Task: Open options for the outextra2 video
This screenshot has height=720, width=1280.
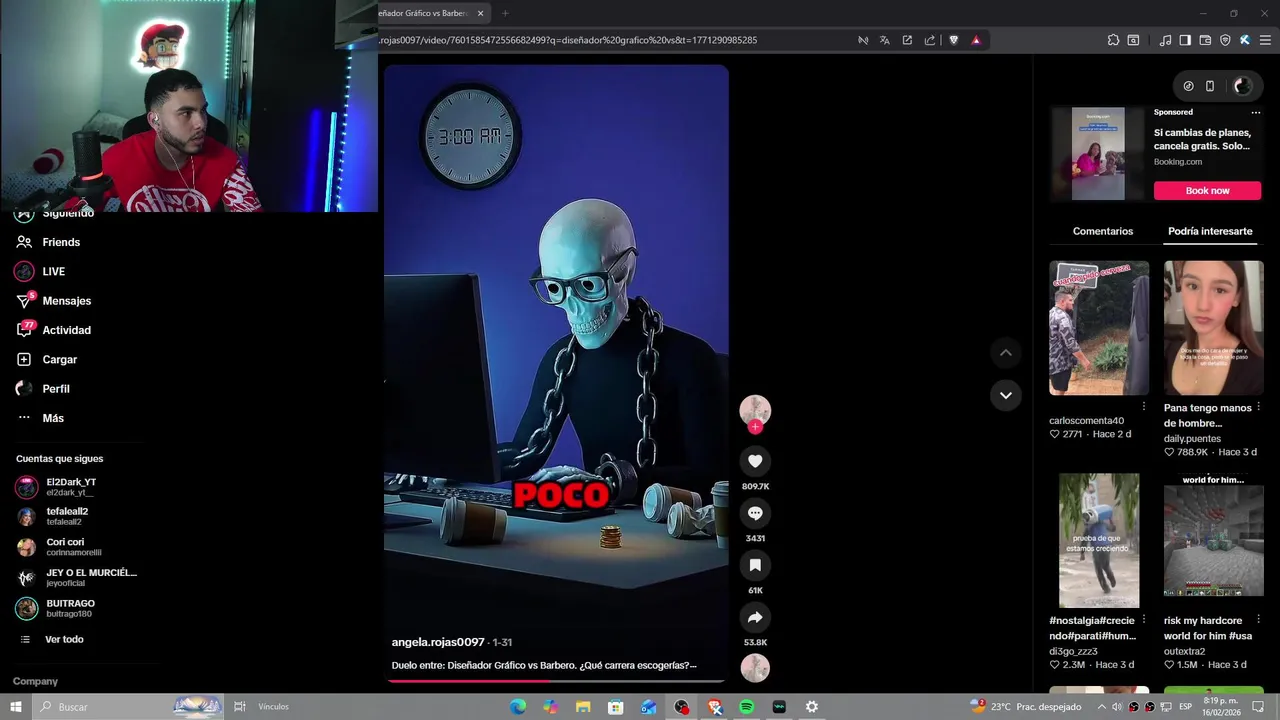Action: (x=1258, y=620)
